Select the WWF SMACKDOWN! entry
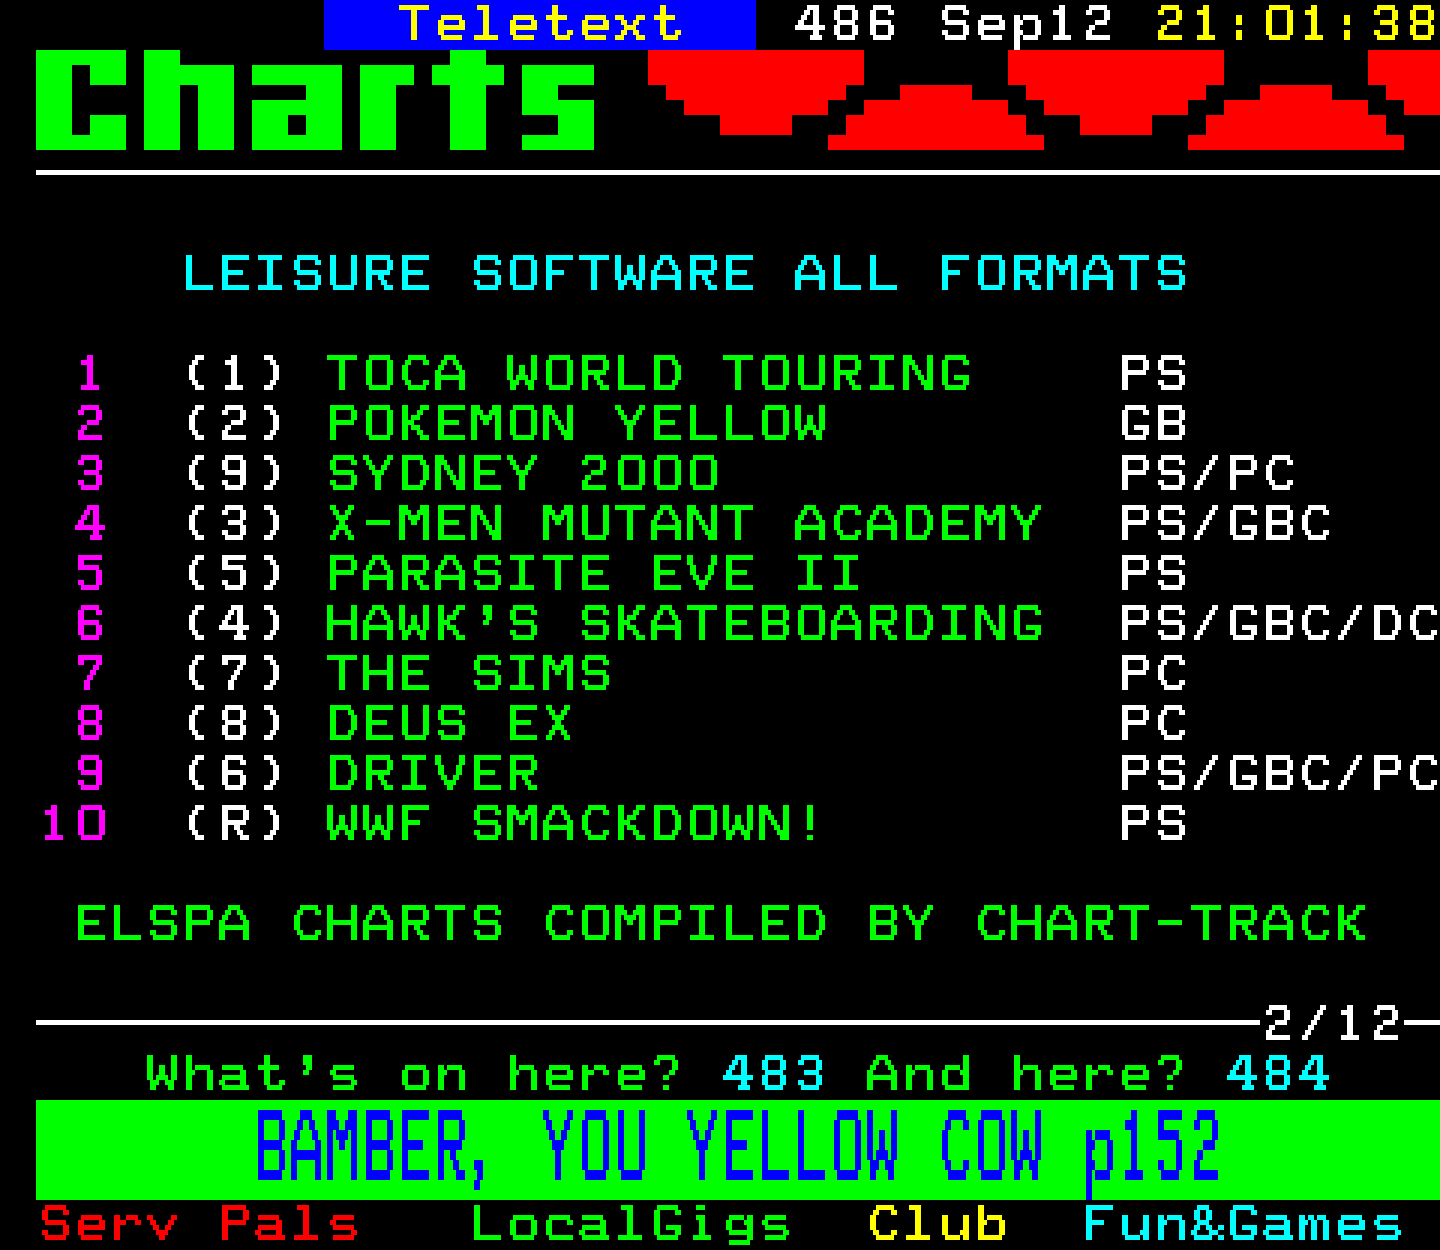The height and width of the screenshot is (1250, 1440). 574,824
